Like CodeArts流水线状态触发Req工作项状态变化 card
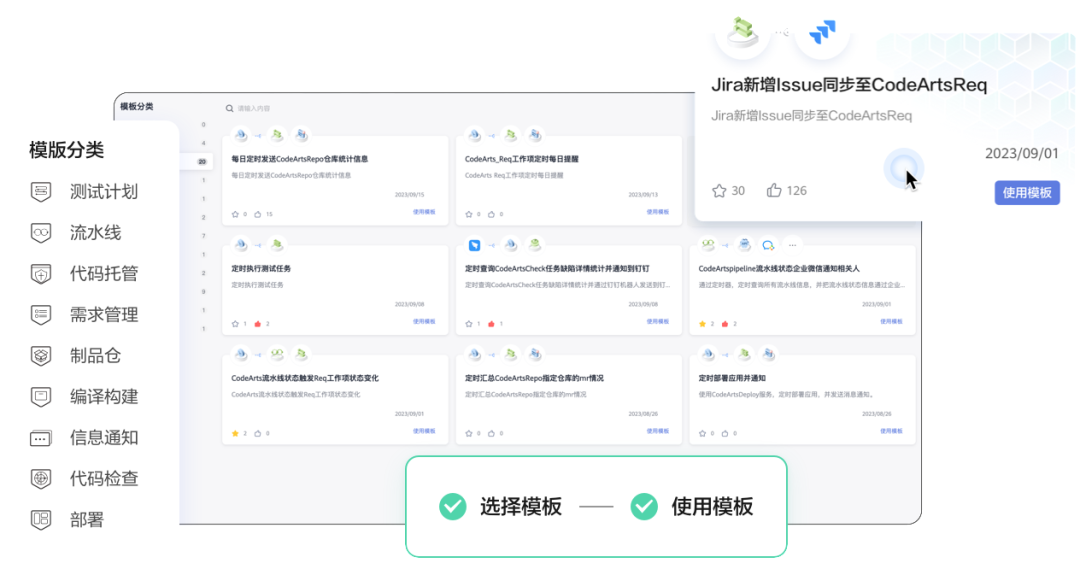The height and width of the screenshot is (569, 1080). click(258, 433)
